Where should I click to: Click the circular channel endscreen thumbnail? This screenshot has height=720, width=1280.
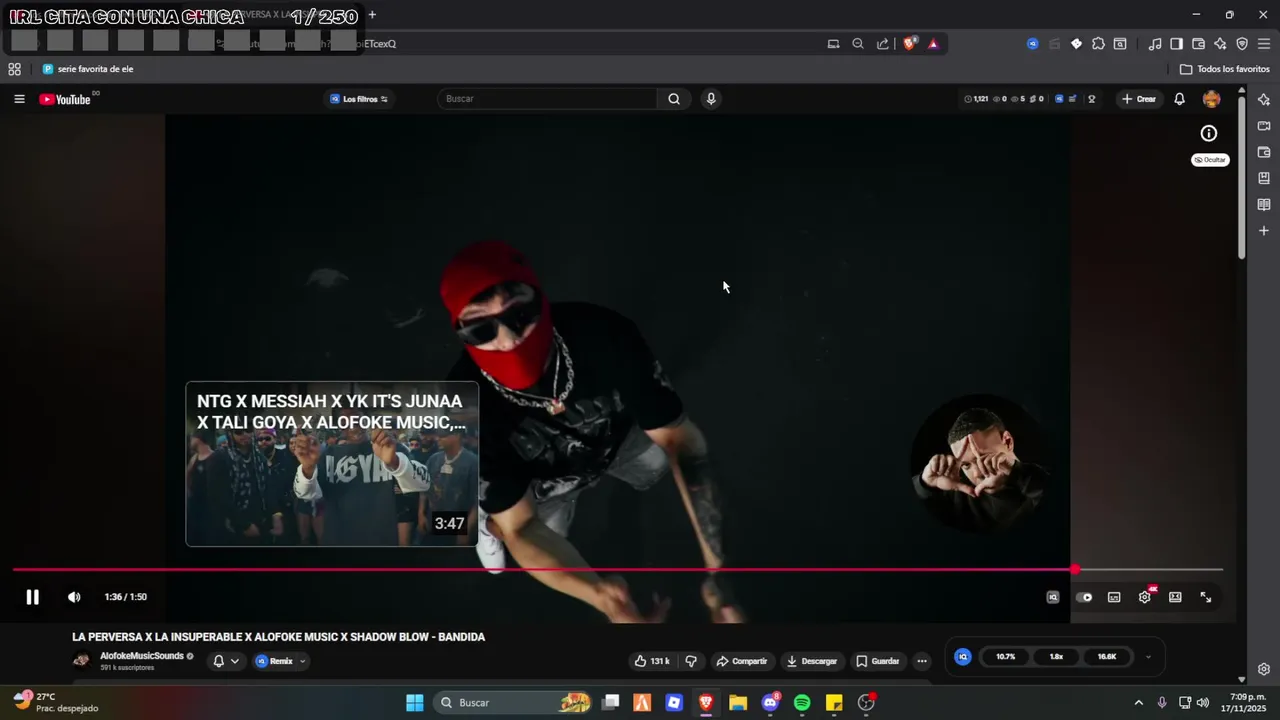[979, 463]
